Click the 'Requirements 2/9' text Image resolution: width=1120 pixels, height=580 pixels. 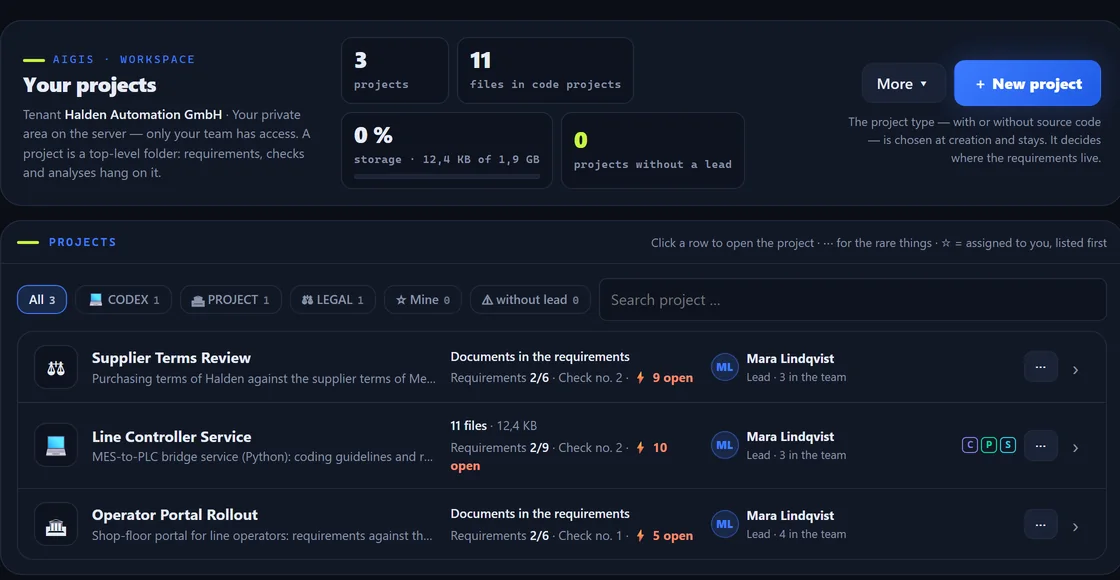point(500,448)
